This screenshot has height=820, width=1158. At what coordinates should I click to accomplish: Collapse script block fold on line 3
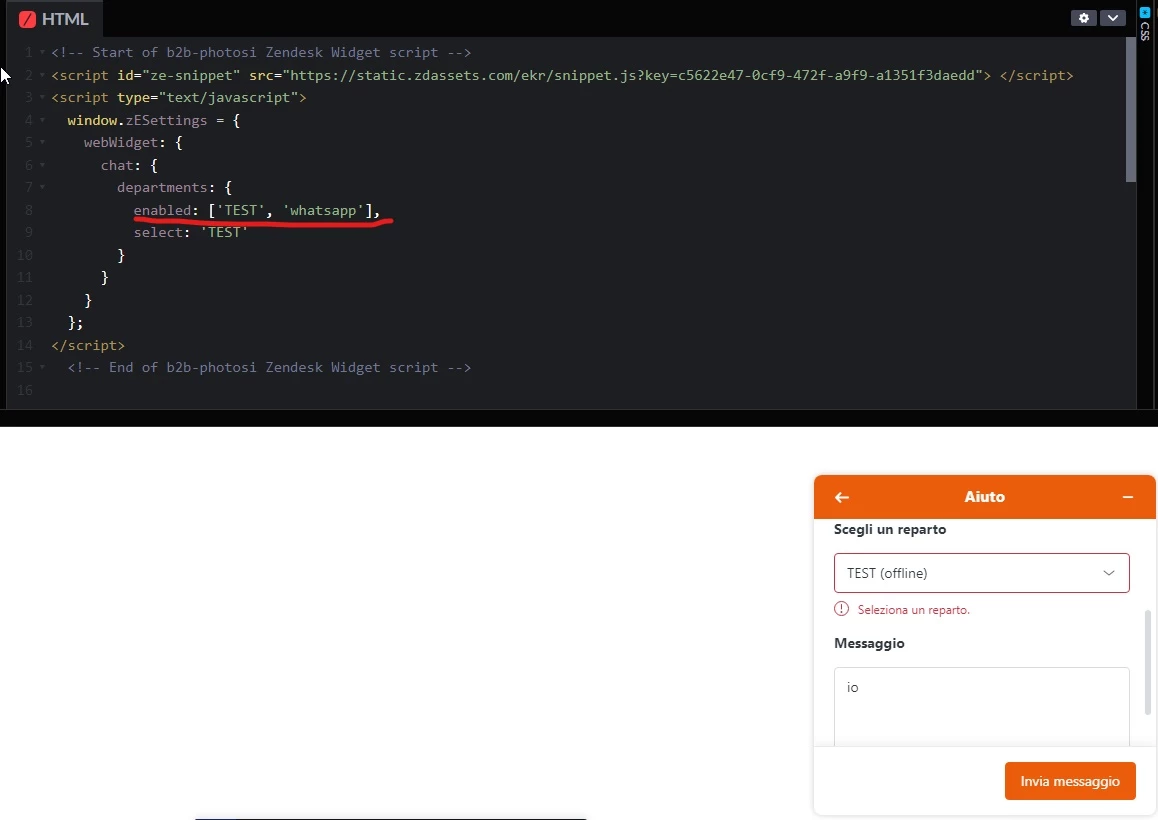[x=43, y=98]
